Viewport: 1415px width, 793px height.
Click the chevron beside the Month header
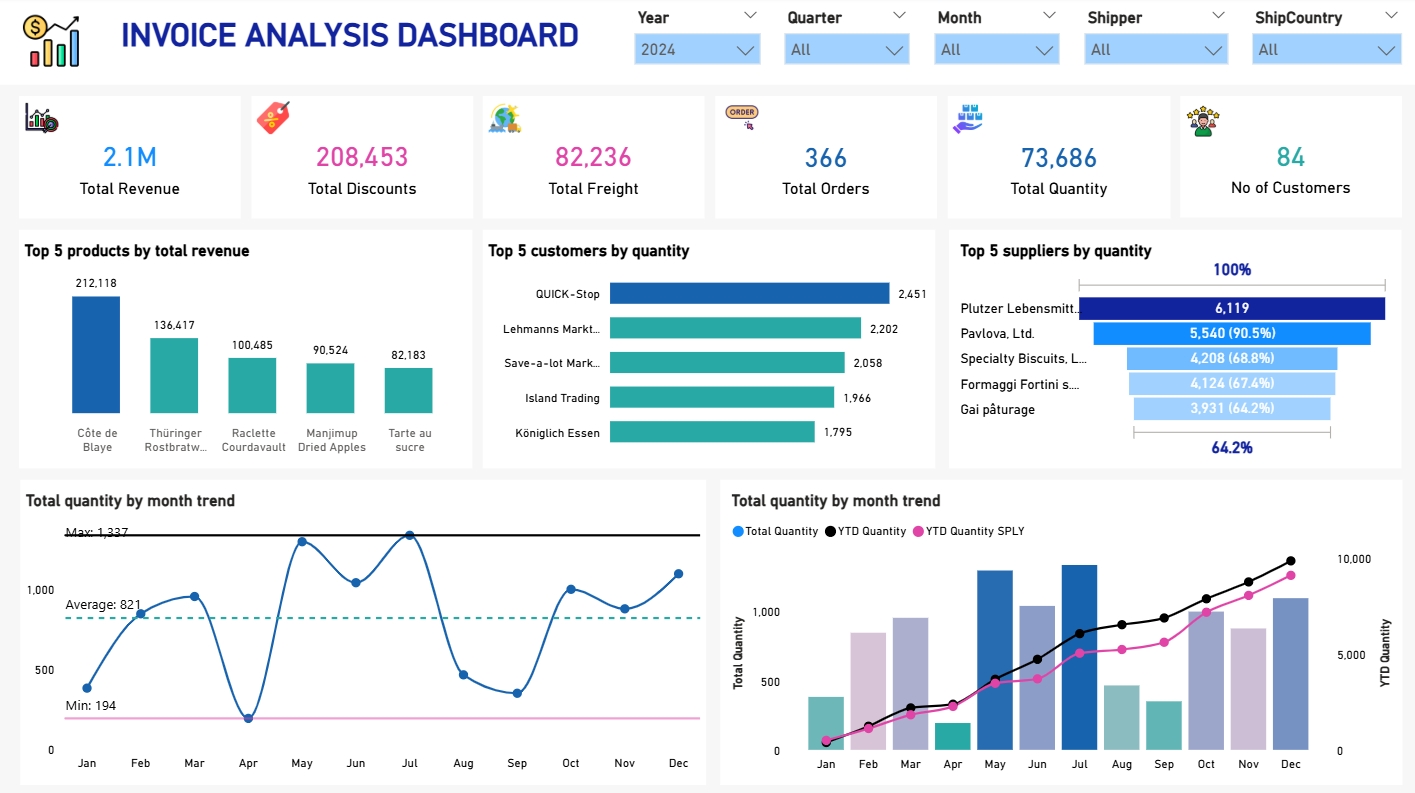coord(1049,16)
